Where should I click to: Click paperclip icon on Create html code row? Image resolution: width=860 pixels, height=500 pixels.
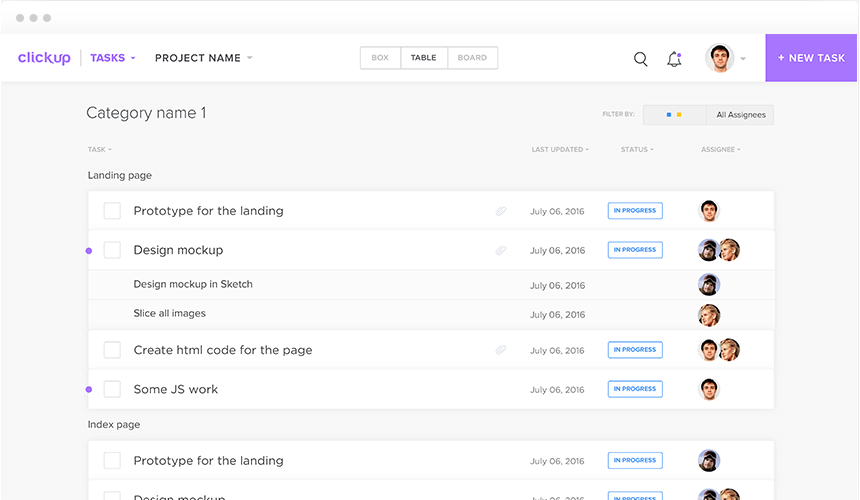pyautogui.click(x=501, y=350)
